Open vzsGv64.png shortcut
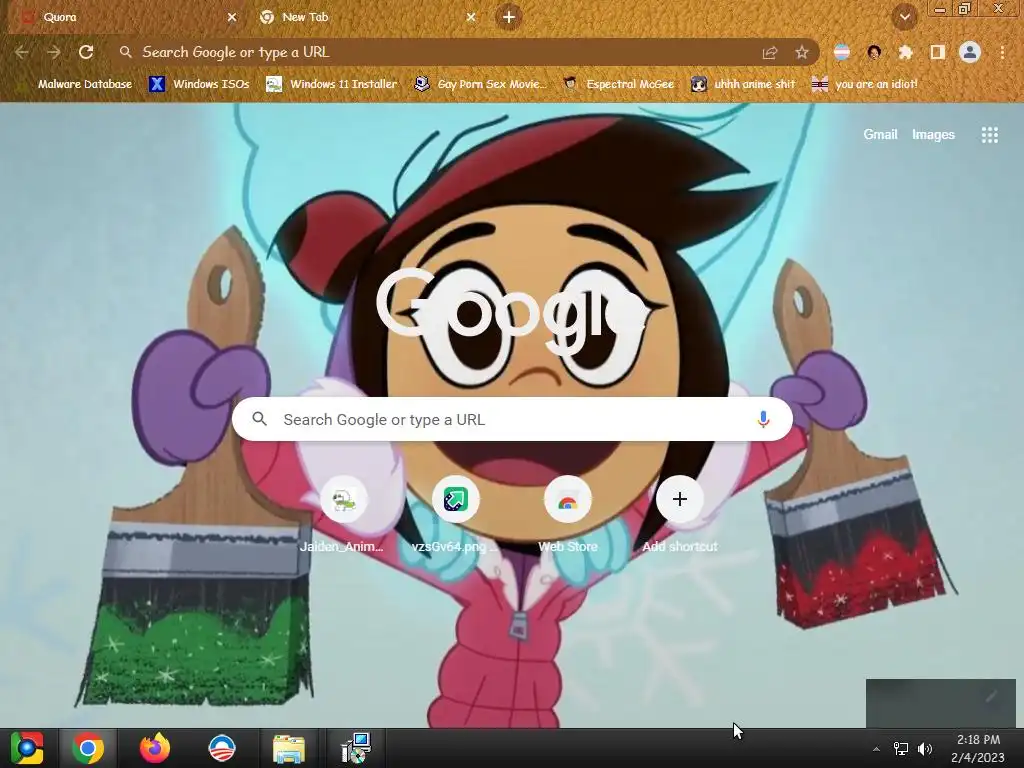 click(x=455, y=516)
